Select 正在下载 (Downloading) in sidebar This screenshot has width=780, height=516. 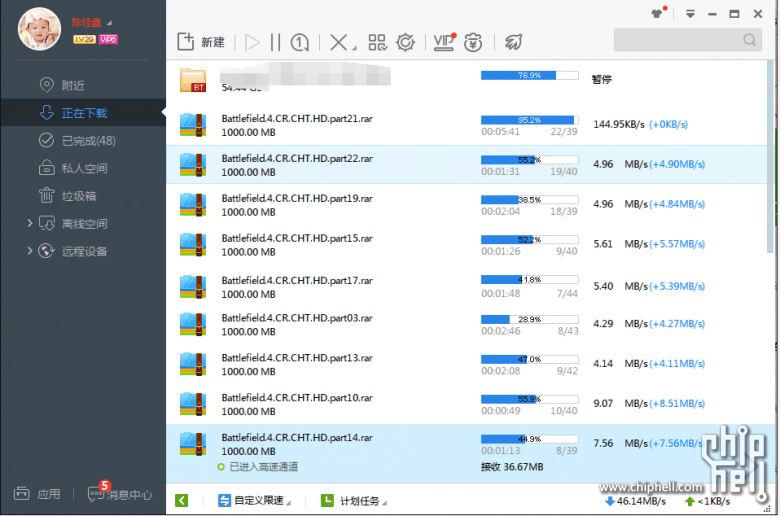[83, 113]
